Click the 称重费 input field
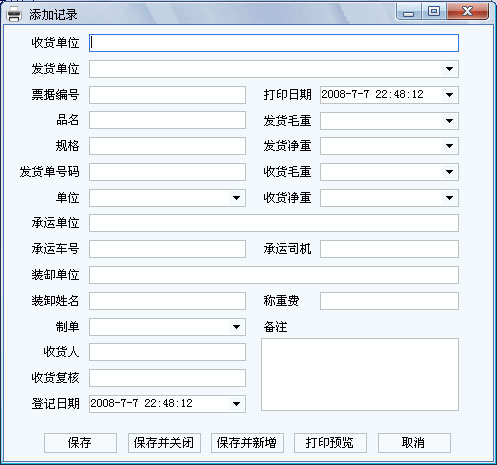Image resolution: width=497 pixels, height=465 pixels. pos(389,301)
